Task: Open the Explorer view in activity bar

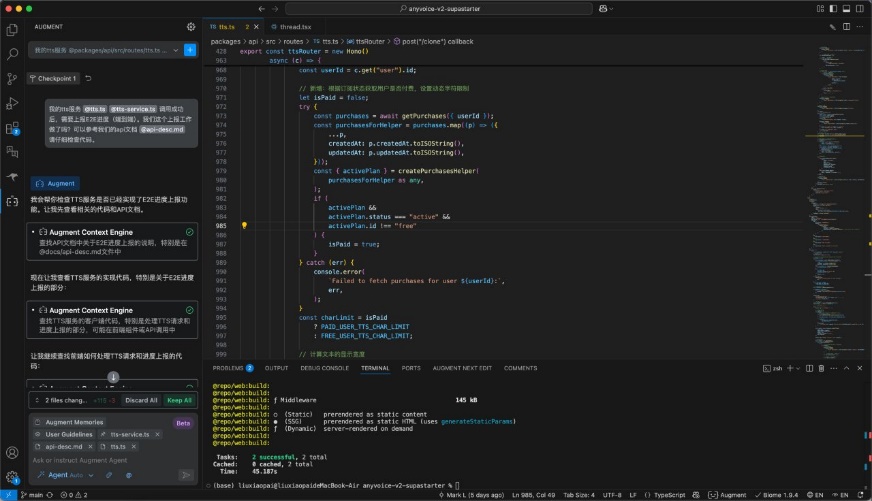Action: coord(12,30)
